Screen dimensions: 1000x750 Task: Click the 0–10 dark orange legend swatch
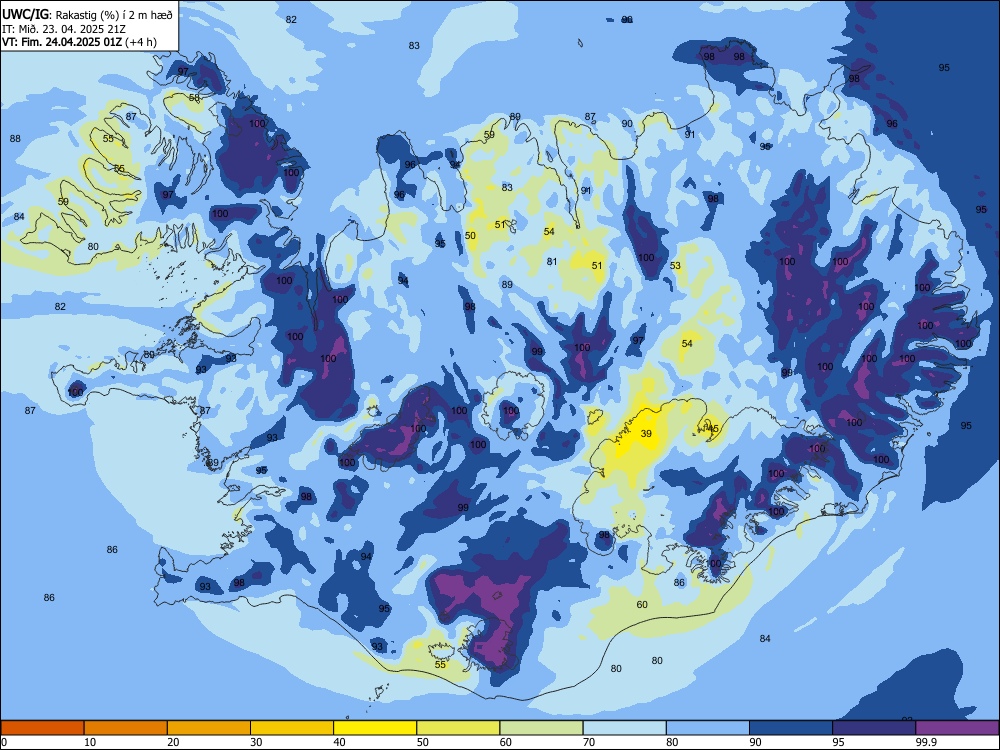pyautogui.click(x=42, y=728)
